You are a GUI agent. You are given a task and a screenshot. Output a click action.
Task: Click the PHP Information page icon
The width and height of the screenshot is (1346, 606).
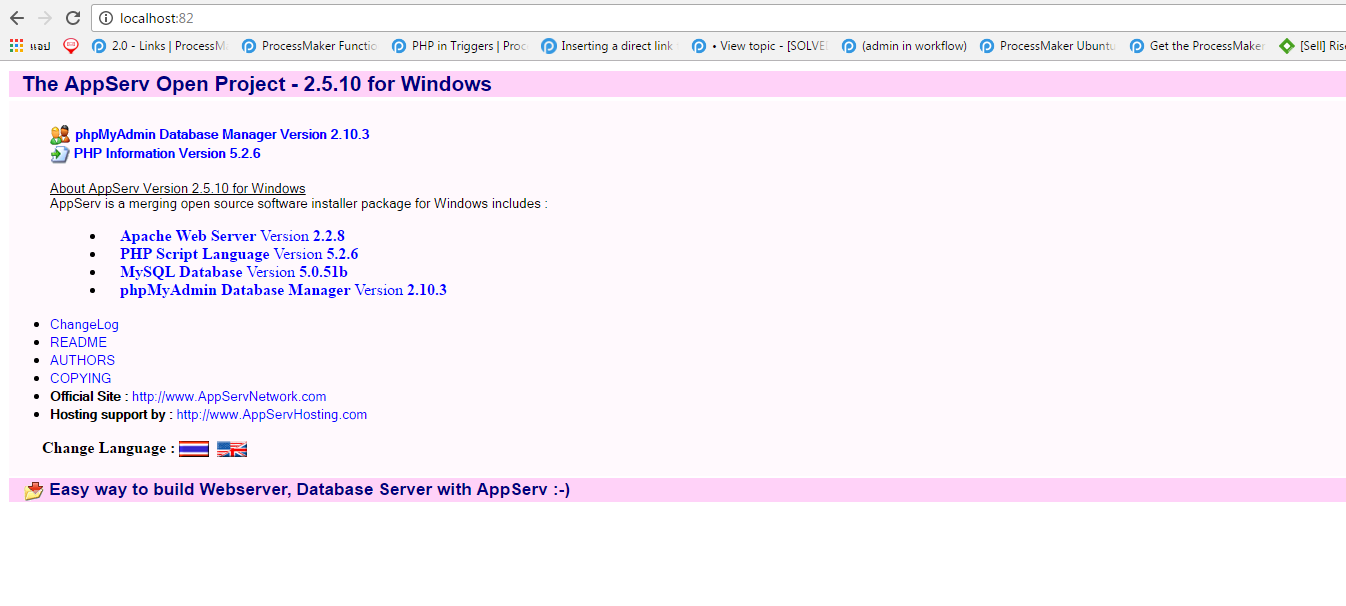click(x=60, y=154)
